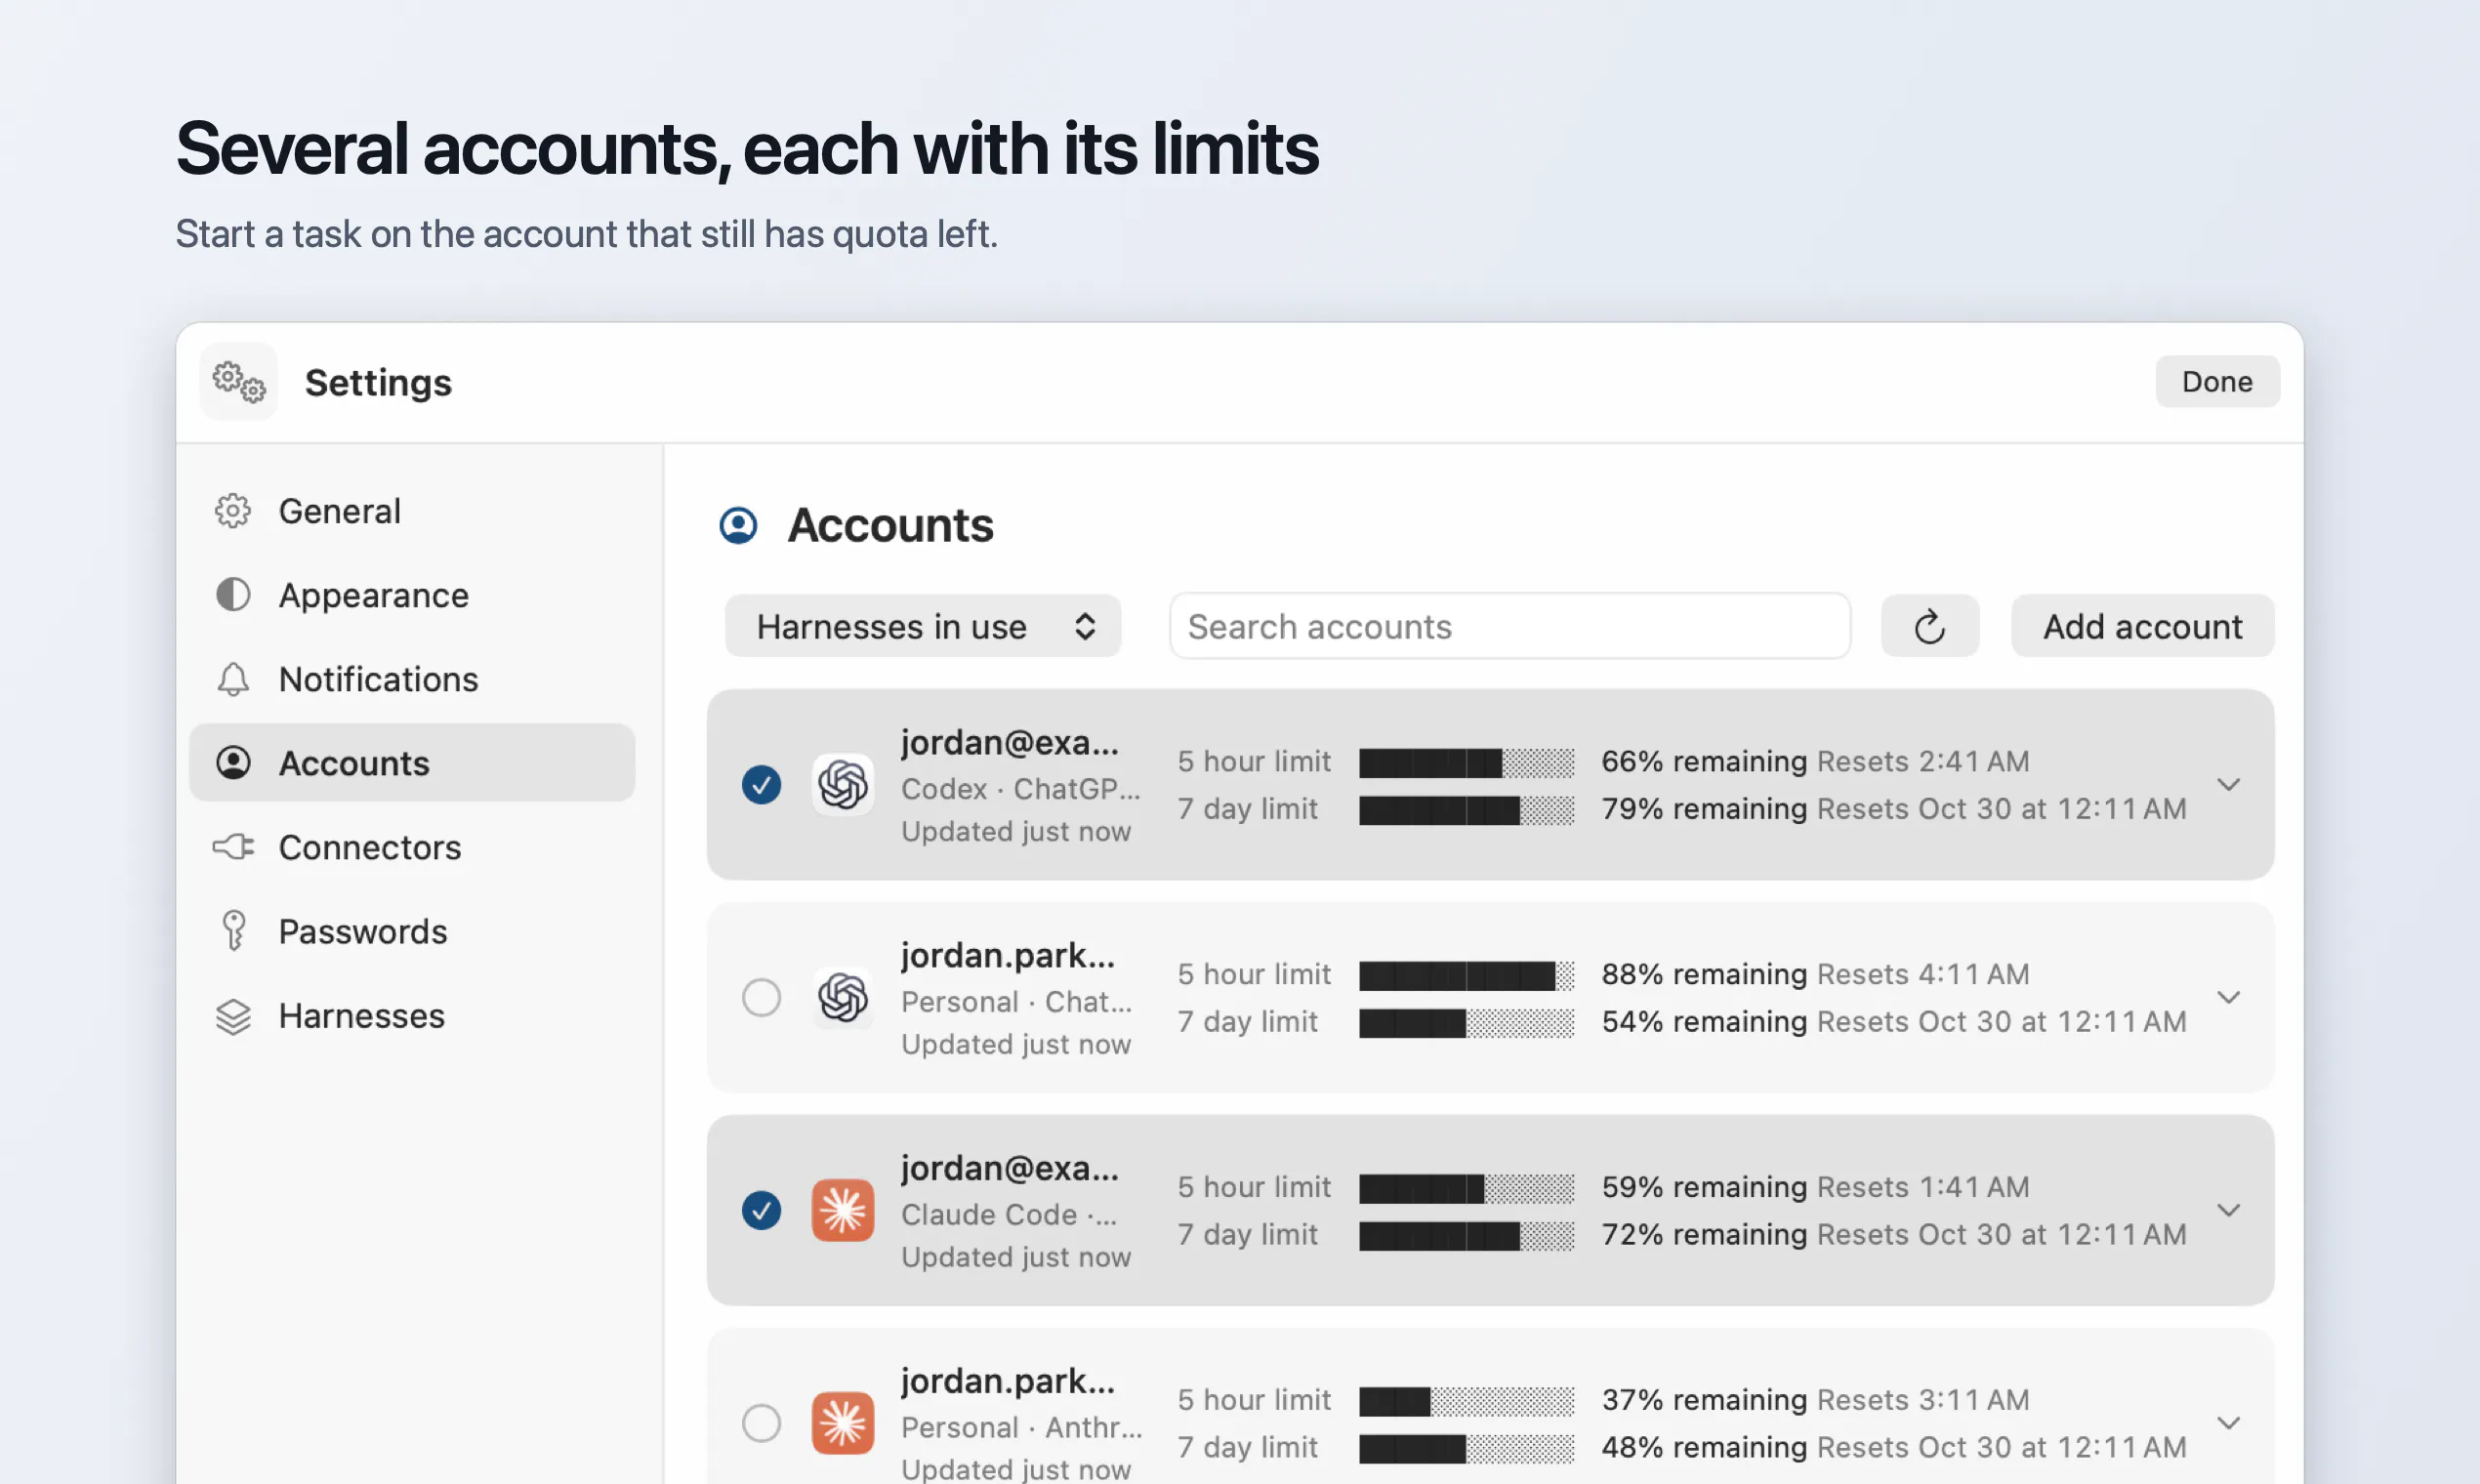The image size is (2480, 1484).
Task: Click the Done button
Action: [x=2218, y=382]
